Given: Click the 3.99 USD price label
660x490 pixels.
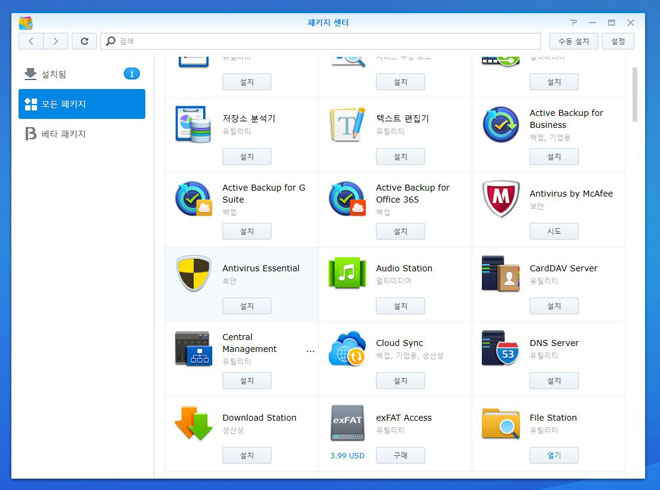Looking at the screenshot, I should click(347, 455).
